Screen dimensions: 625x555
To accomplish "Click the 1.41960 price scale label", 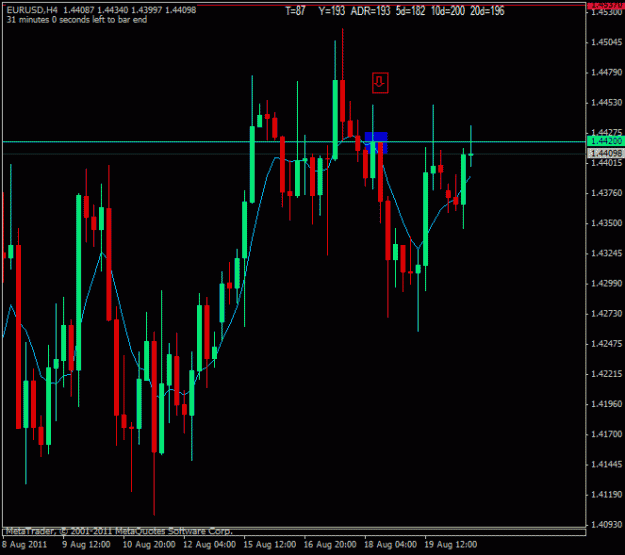I will pos(606,404).
